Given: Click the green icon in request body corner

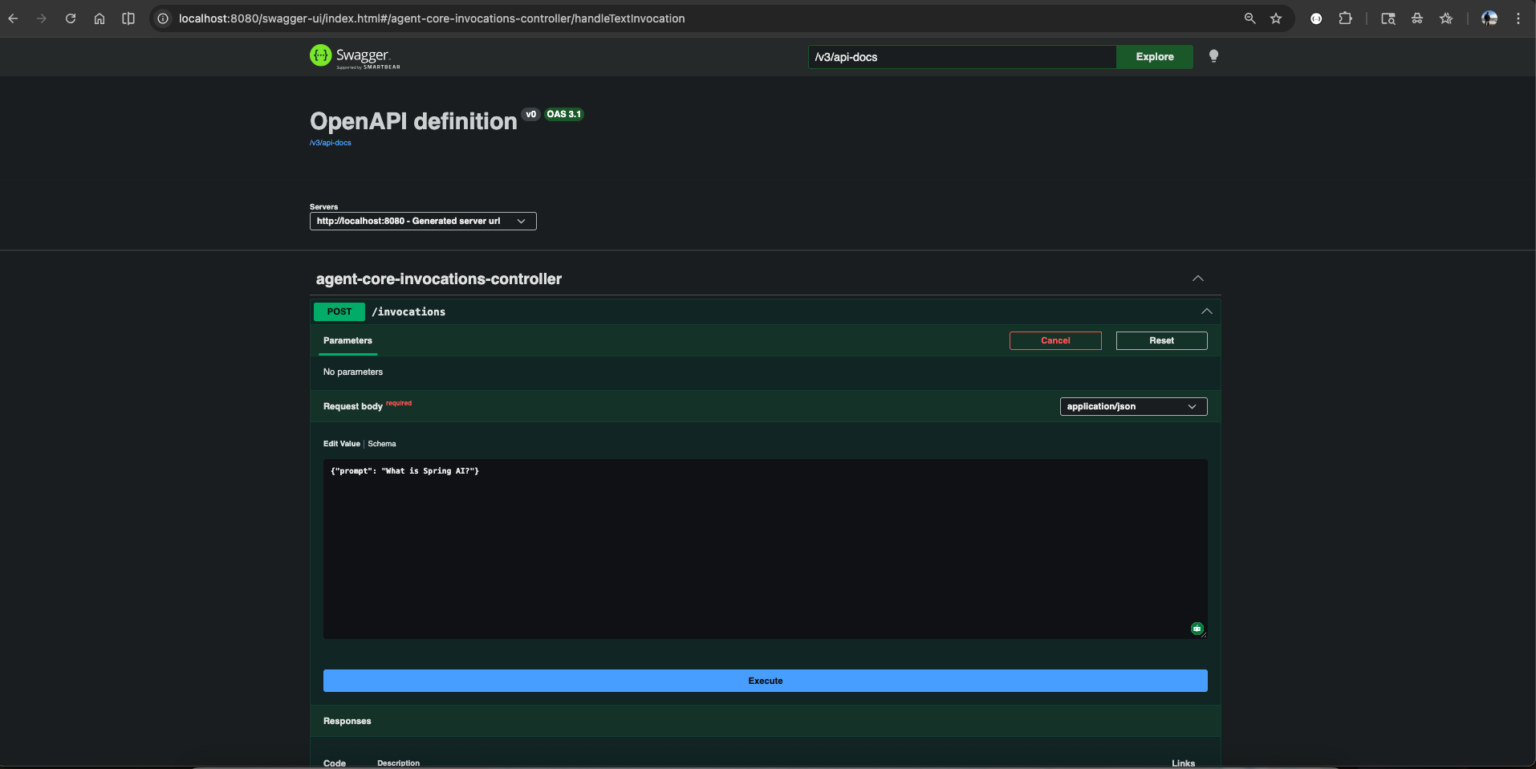Looking at the screenshot, I should click(x=1196, y=628).
